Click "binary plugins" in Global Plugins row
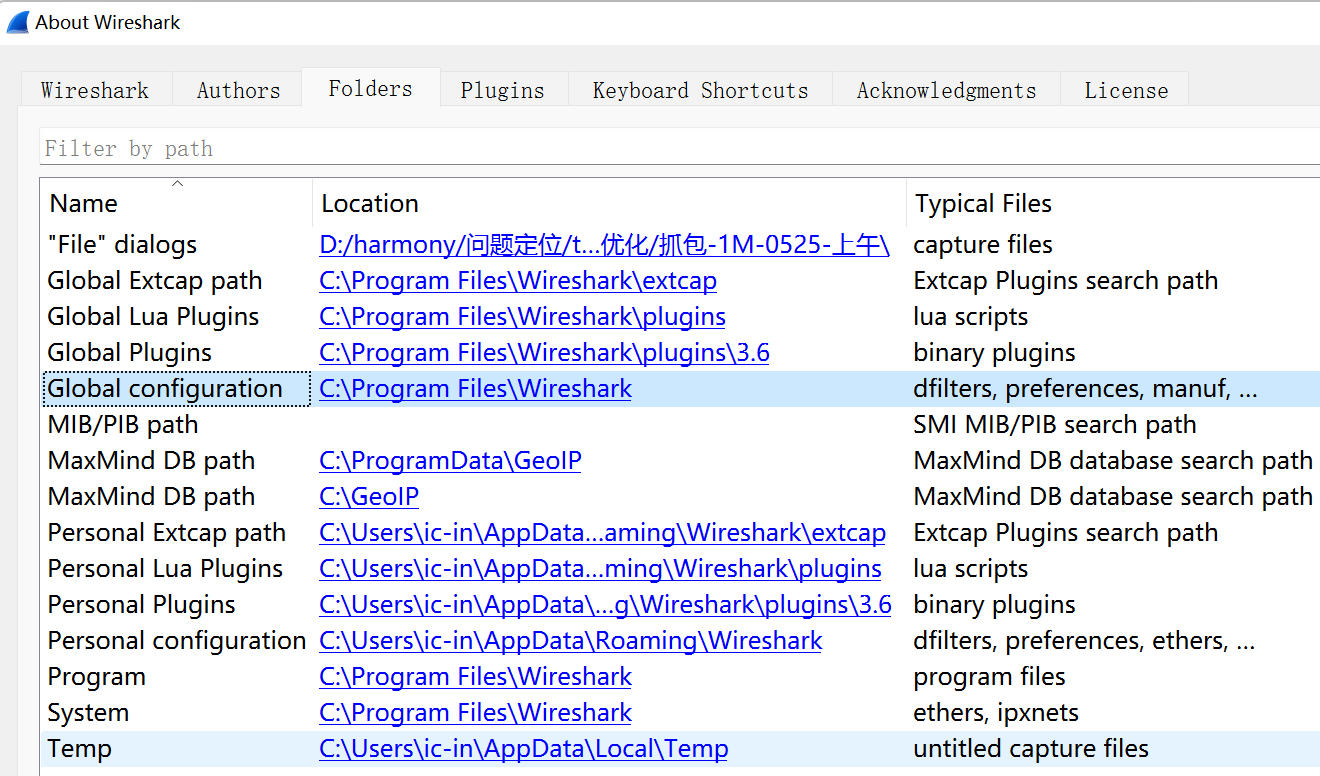The image size is (1320, 776). point(994,353)
